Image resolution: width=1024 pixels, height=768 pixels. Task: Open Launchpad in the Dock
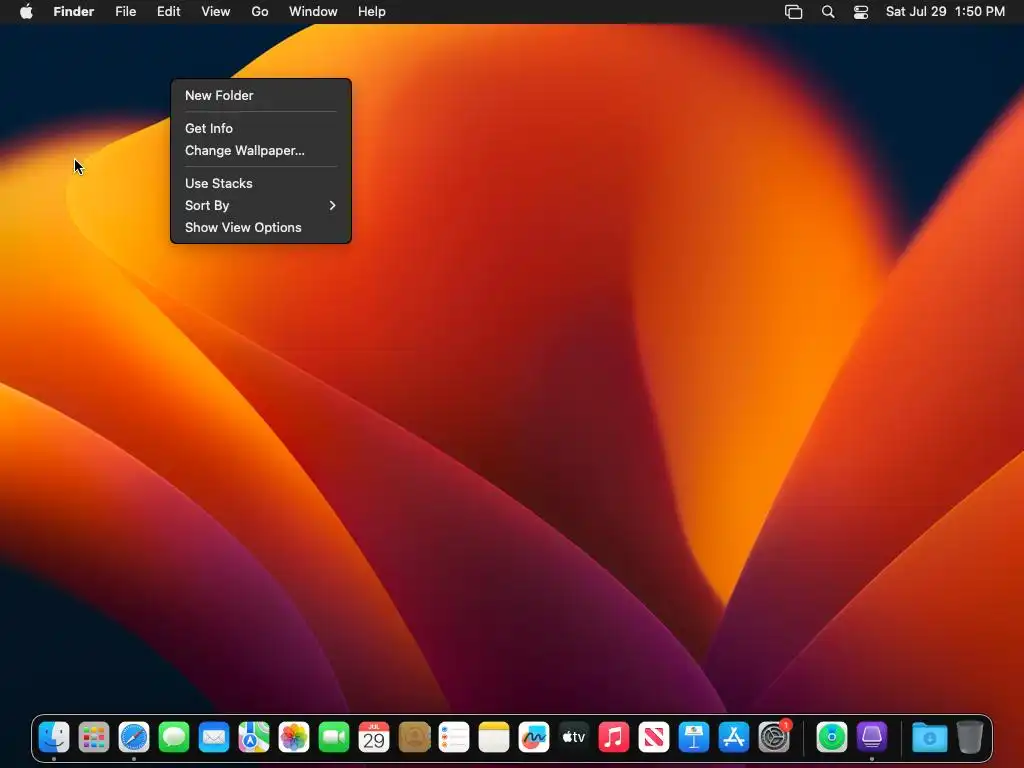tap(94, 737)
